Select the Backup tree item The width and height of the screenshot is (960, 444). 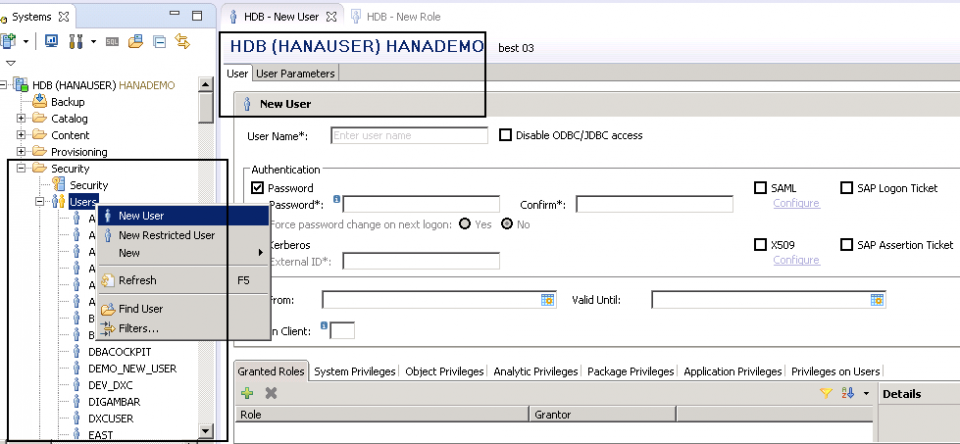(67, 102)
